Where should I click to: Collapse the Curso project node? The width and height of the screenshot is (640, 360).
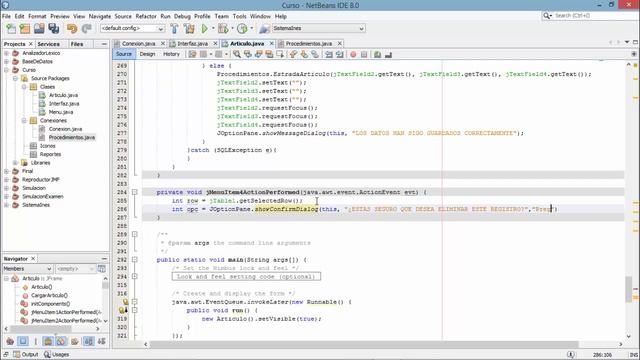7,70
